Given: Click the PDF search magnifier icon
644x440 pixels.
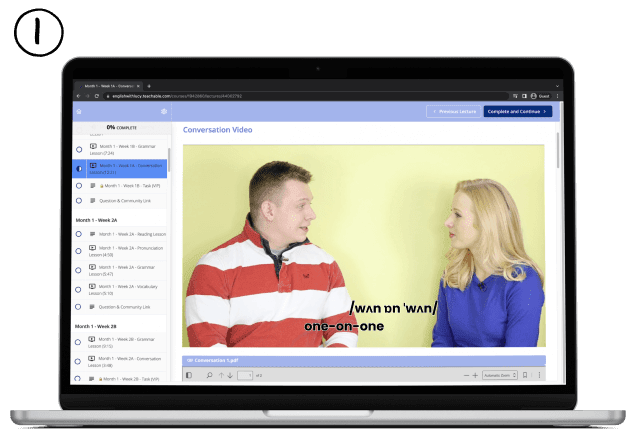Looking at the screenshot, I should coord(209,375).
